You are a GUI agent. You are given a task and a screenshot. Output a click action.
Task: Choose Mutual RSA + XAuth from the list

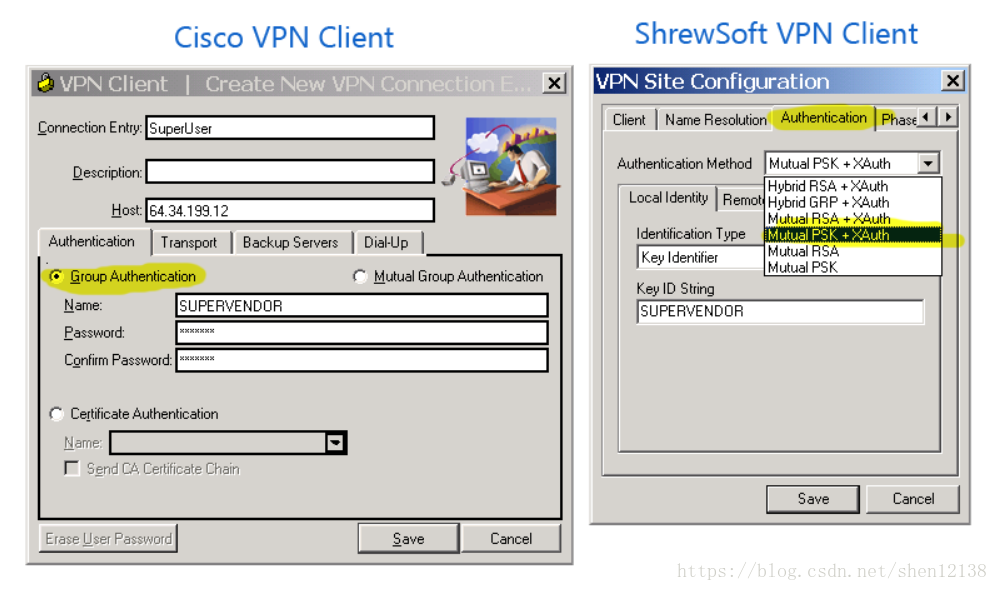(x=852, y=219)
